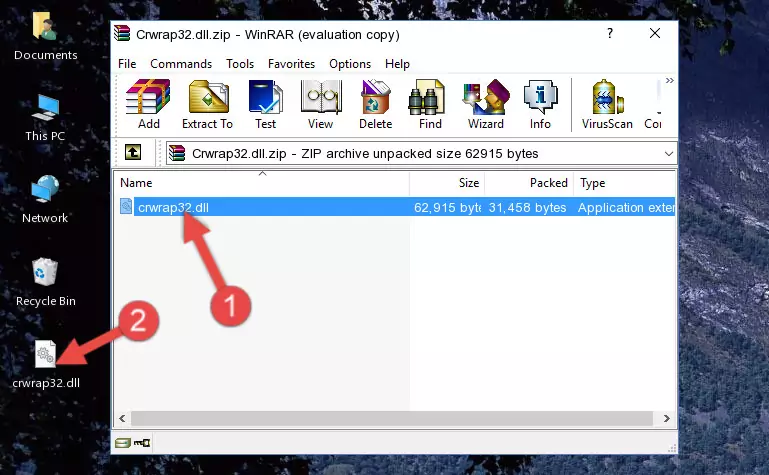The height and width of the screenshot is (475, 769).
Task: Open the Tools menu
Action: click(240, 64)
